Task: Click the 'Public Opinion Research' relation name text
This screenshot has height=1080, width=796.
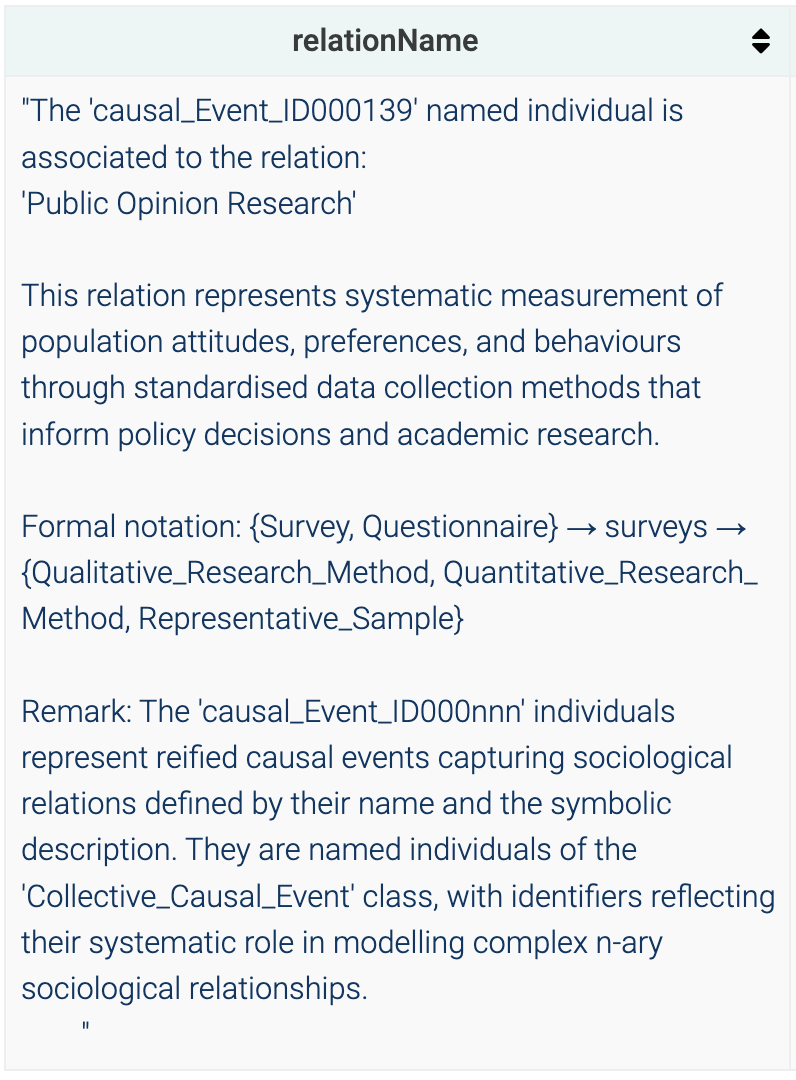Action: [x=189, y=203]
